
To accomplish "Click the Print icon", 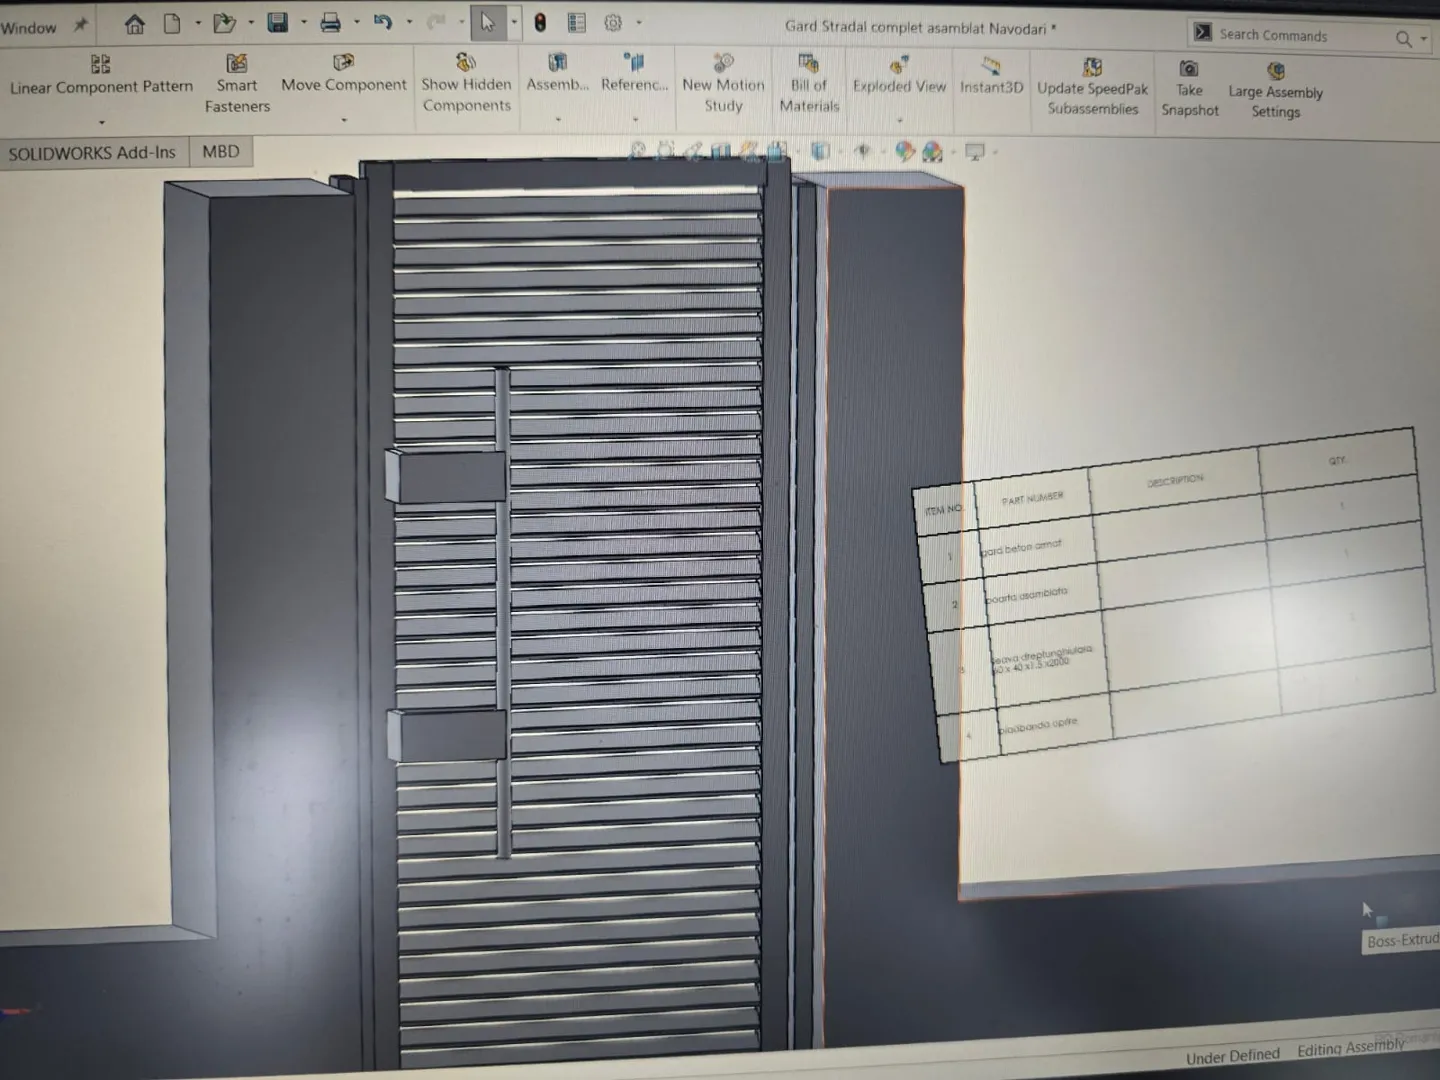I will (x=330, y=23).
